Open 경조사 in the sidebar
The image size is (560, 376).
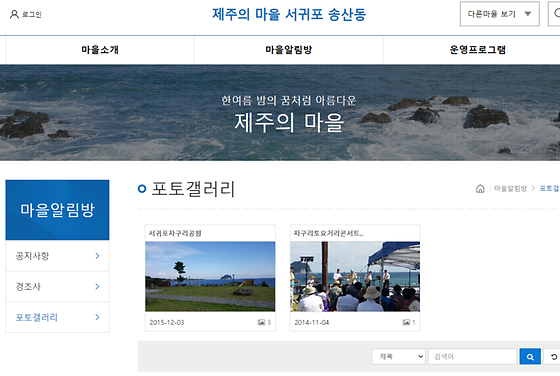click(57, 286)
